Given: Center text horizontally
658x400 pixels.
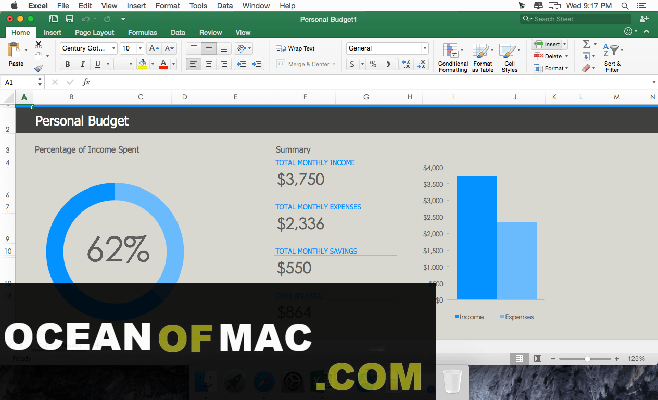Looking at the screenshot, I should click(209, 64).
